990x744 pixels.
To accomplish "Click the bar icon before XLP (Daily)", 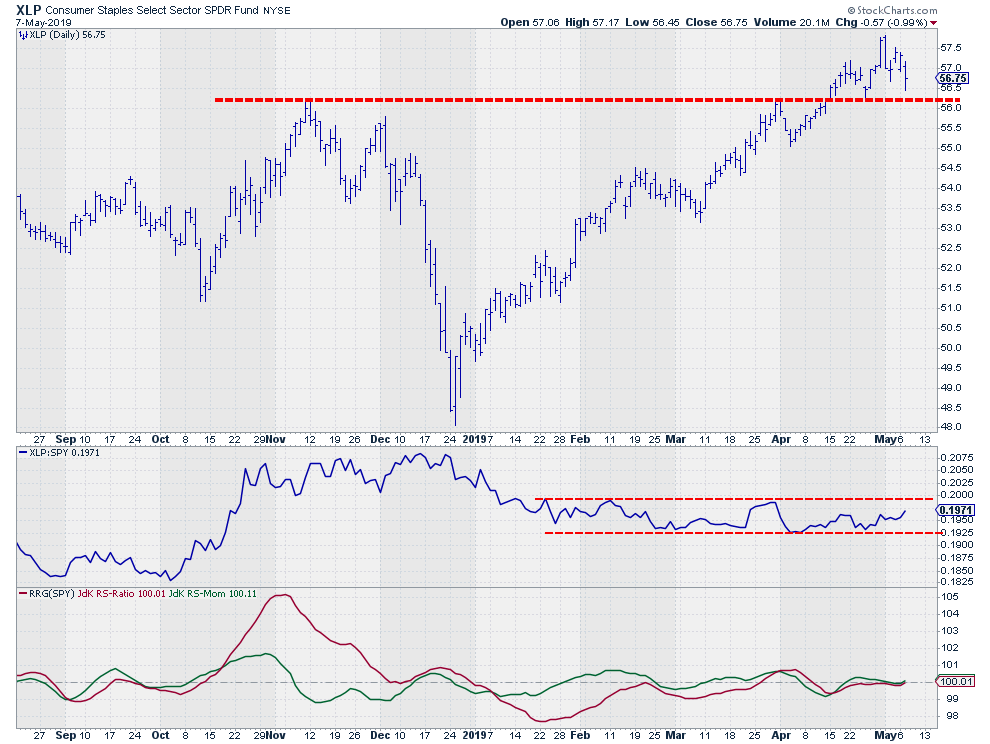I will 23,35.
